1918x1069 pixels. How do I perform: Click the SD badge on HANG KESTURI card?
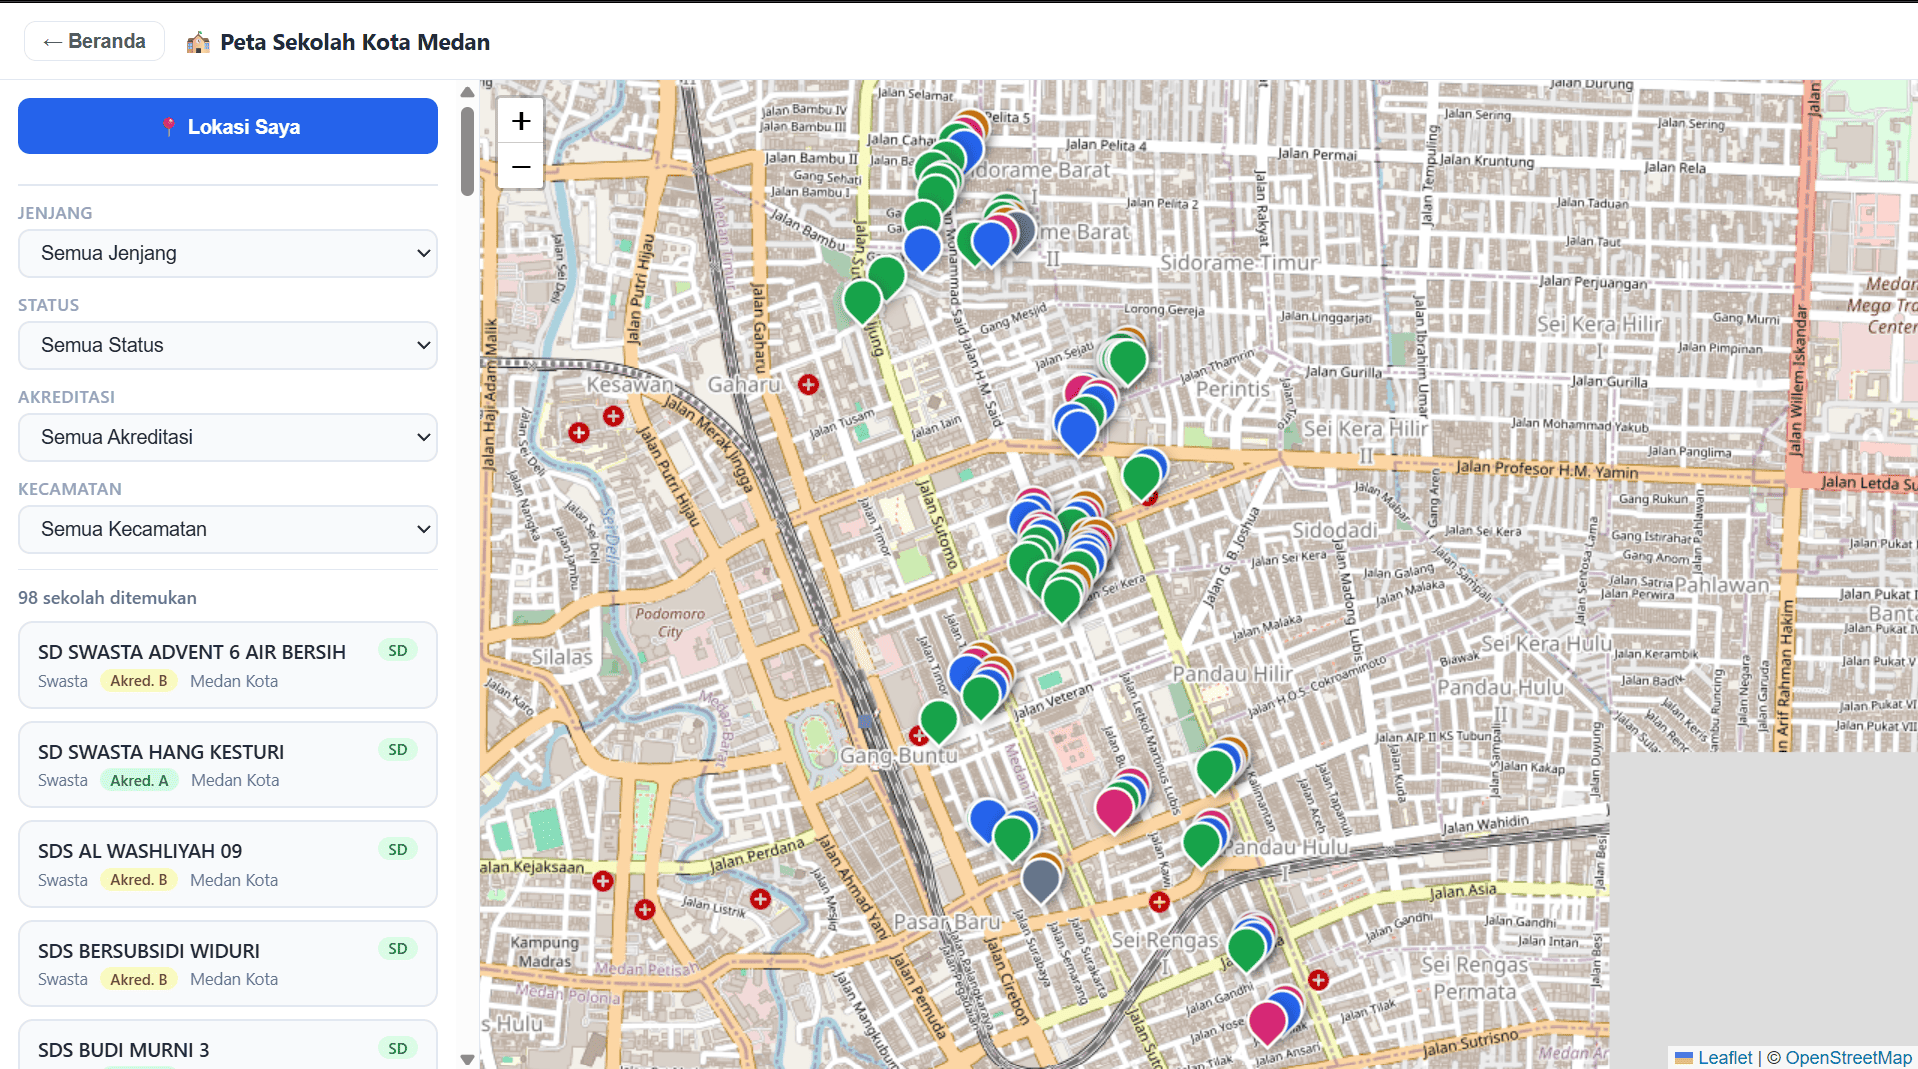pos(398,750)
